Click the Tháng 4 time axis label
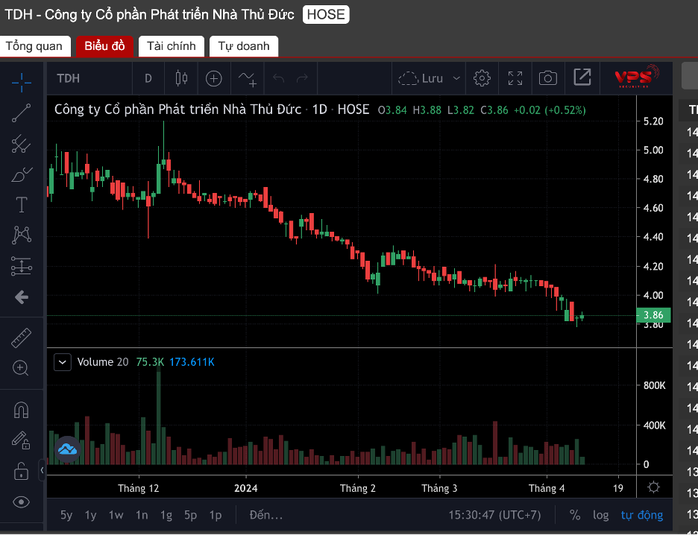 click(547, 488)
